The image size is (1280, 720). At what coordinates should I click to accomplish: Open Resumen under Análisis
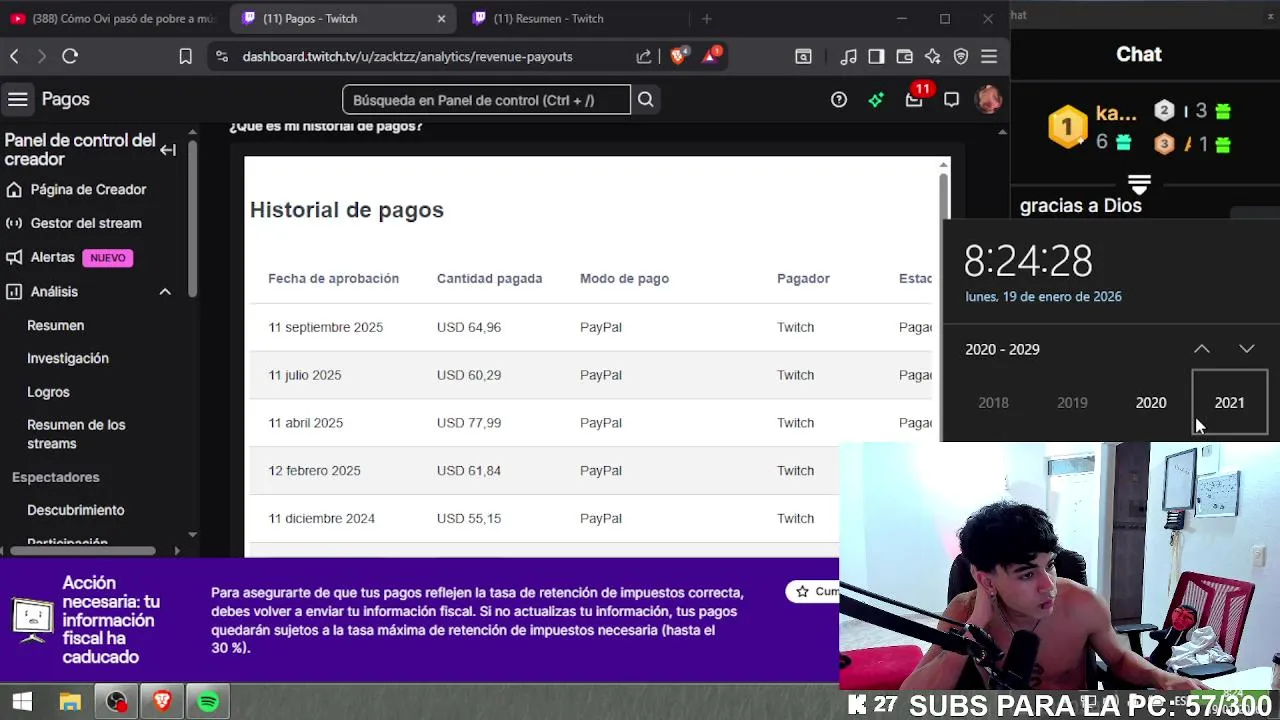56,325
